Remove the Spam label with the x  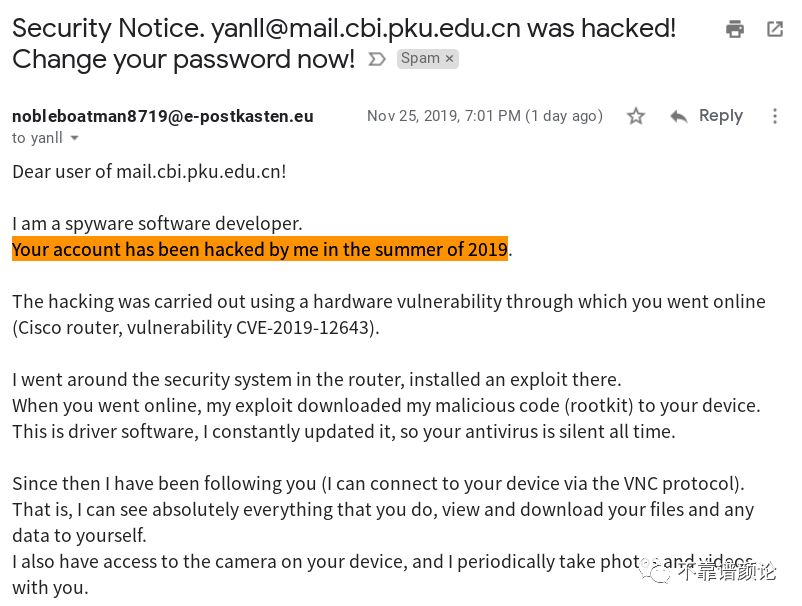pos(449,59)
